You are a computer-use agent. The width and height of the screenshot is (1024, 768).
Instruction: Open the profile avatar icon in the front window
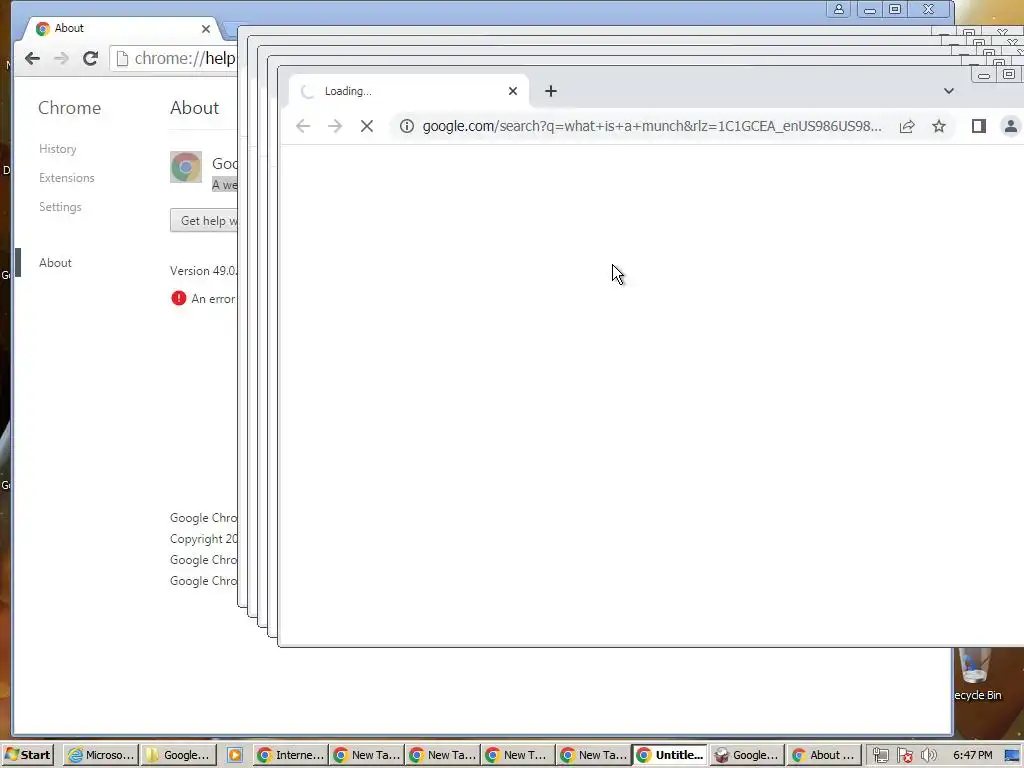tap(1010, 126)
